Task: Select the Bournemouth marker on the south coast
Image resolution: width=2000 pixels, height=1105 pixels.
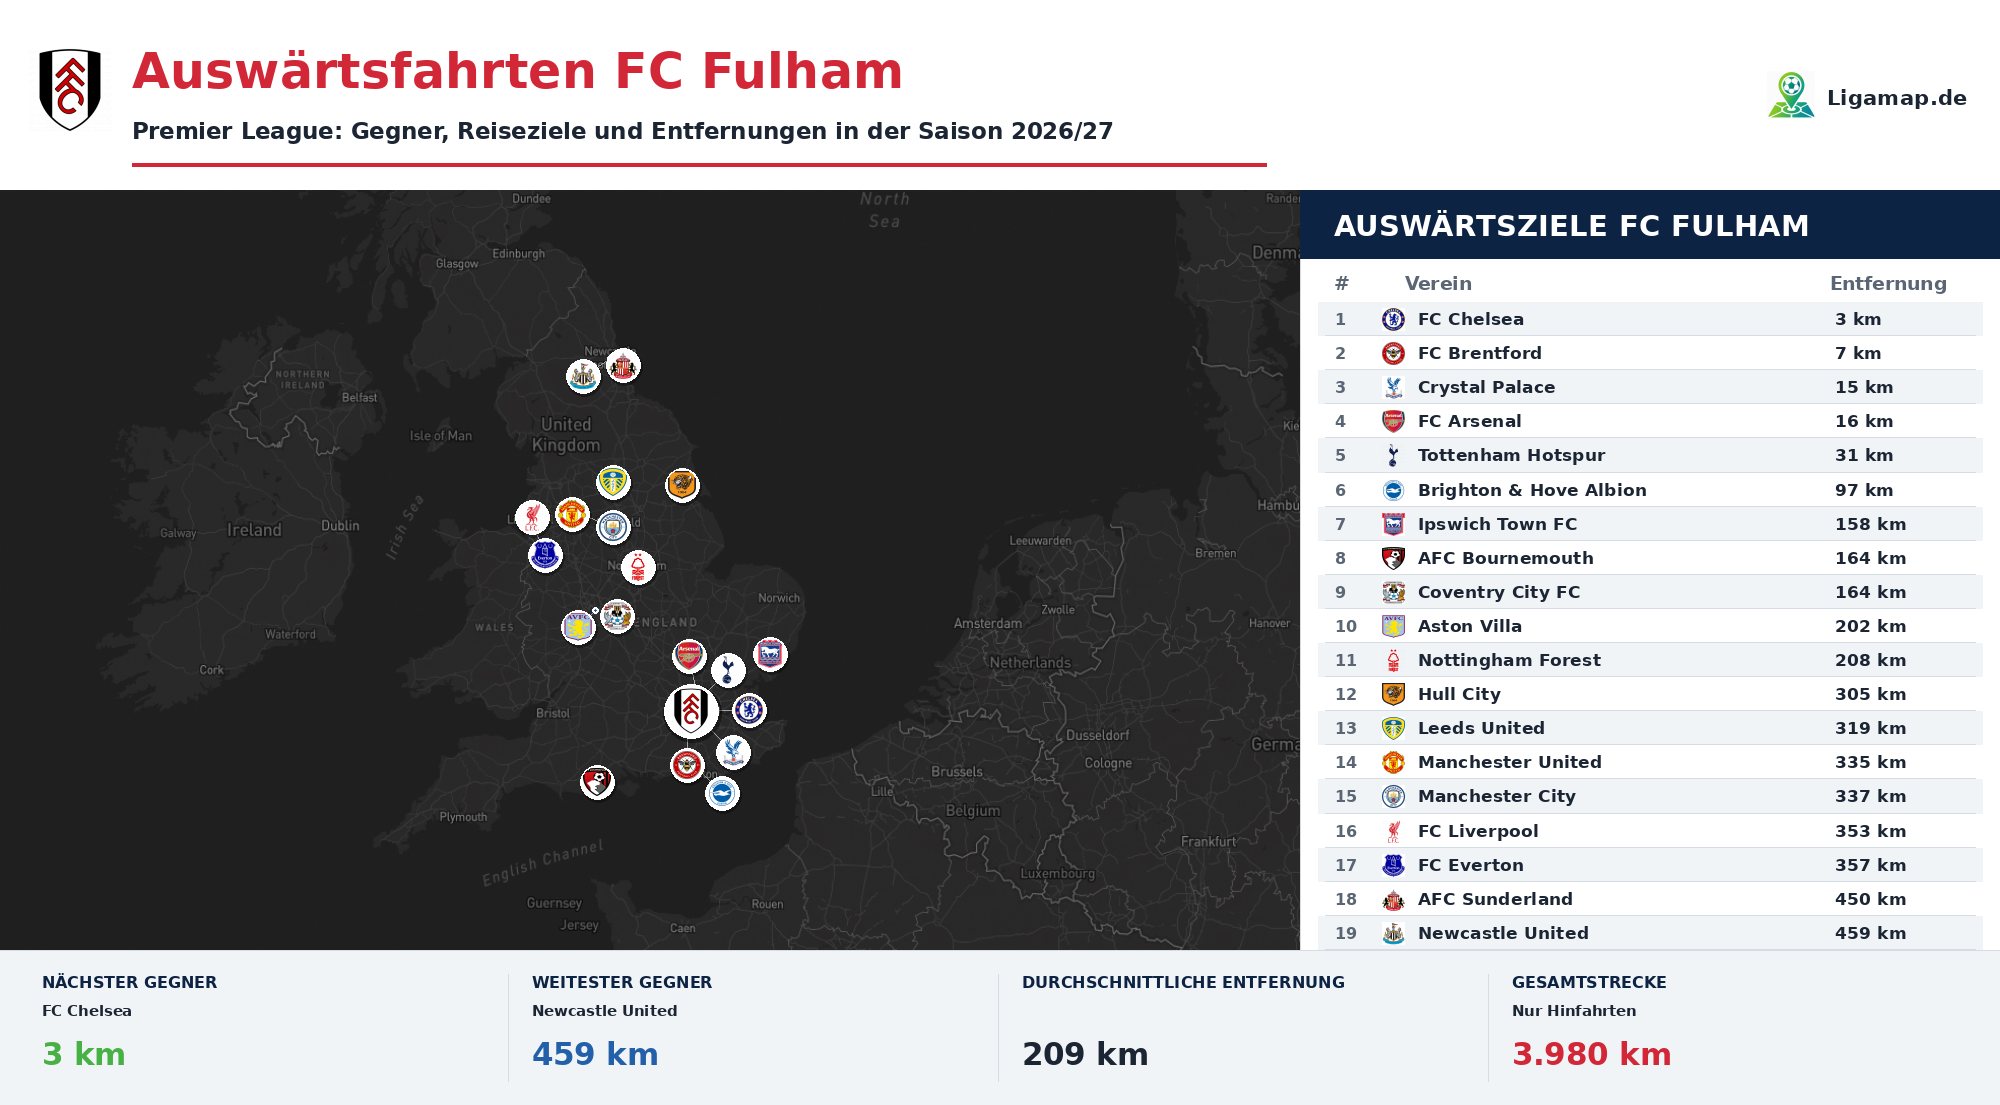Action: 597,781
